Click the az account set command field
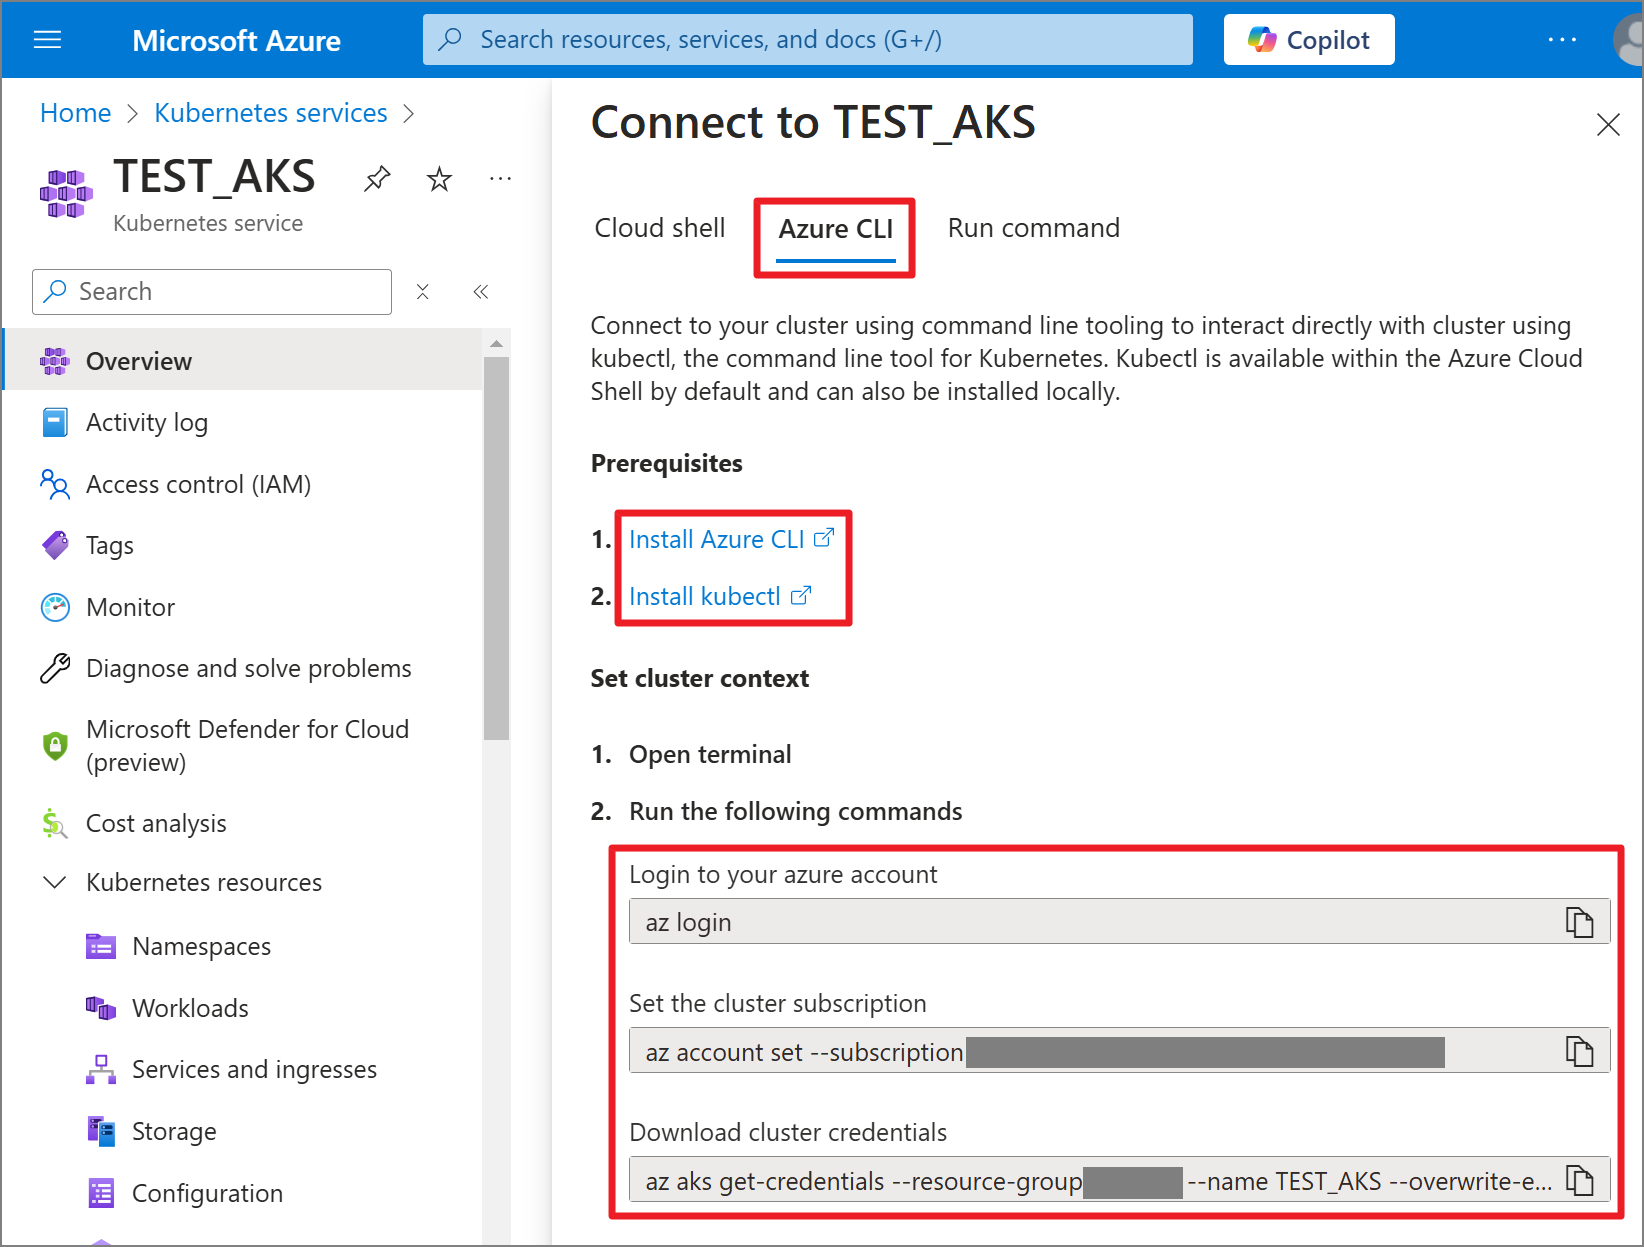1644x1247 pixels. click(1119, 1051)
